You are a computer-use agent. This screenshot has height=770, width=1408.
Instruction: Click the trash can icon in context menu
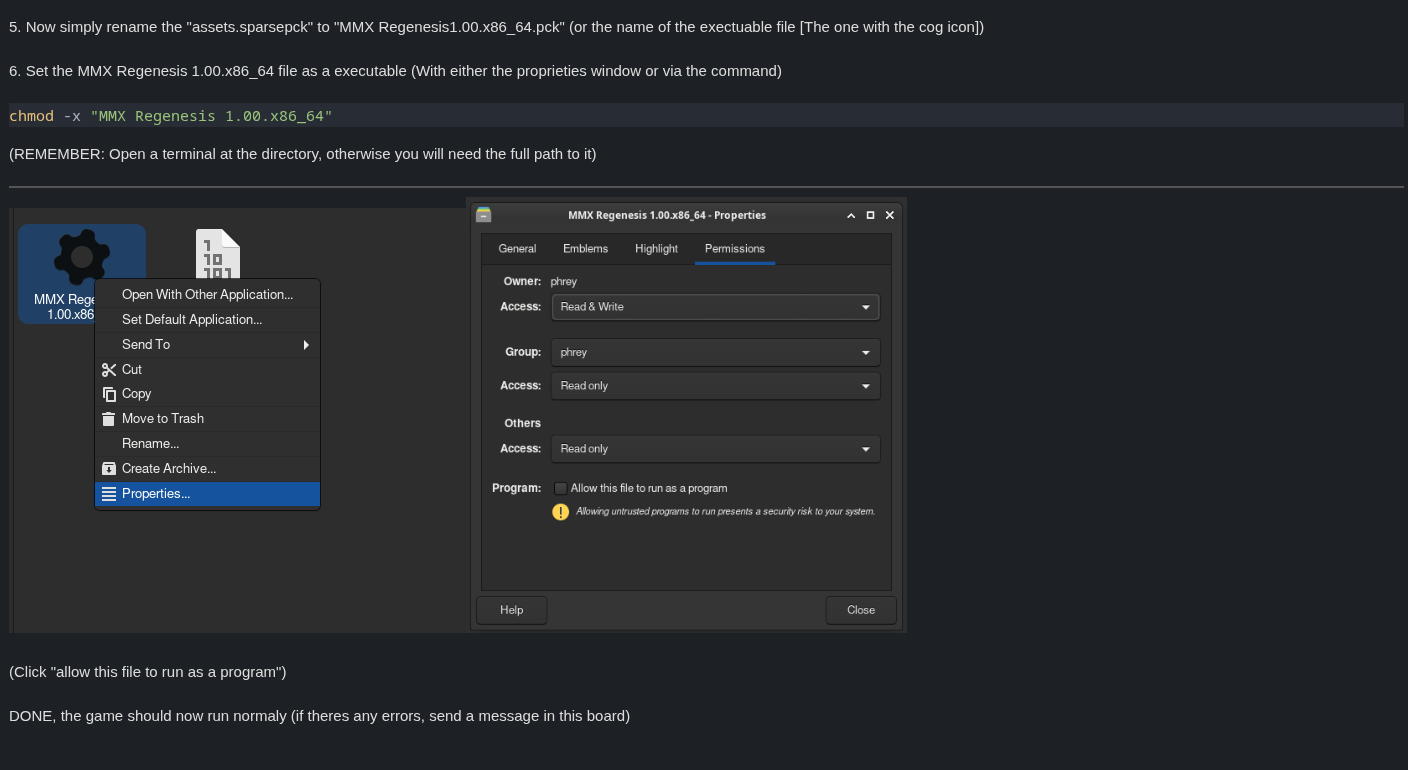tap(109, 419)
